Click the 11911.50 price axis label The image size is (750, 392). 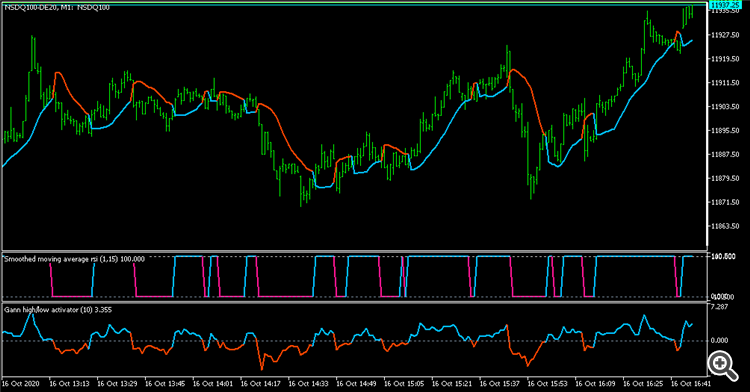point(725,83)
